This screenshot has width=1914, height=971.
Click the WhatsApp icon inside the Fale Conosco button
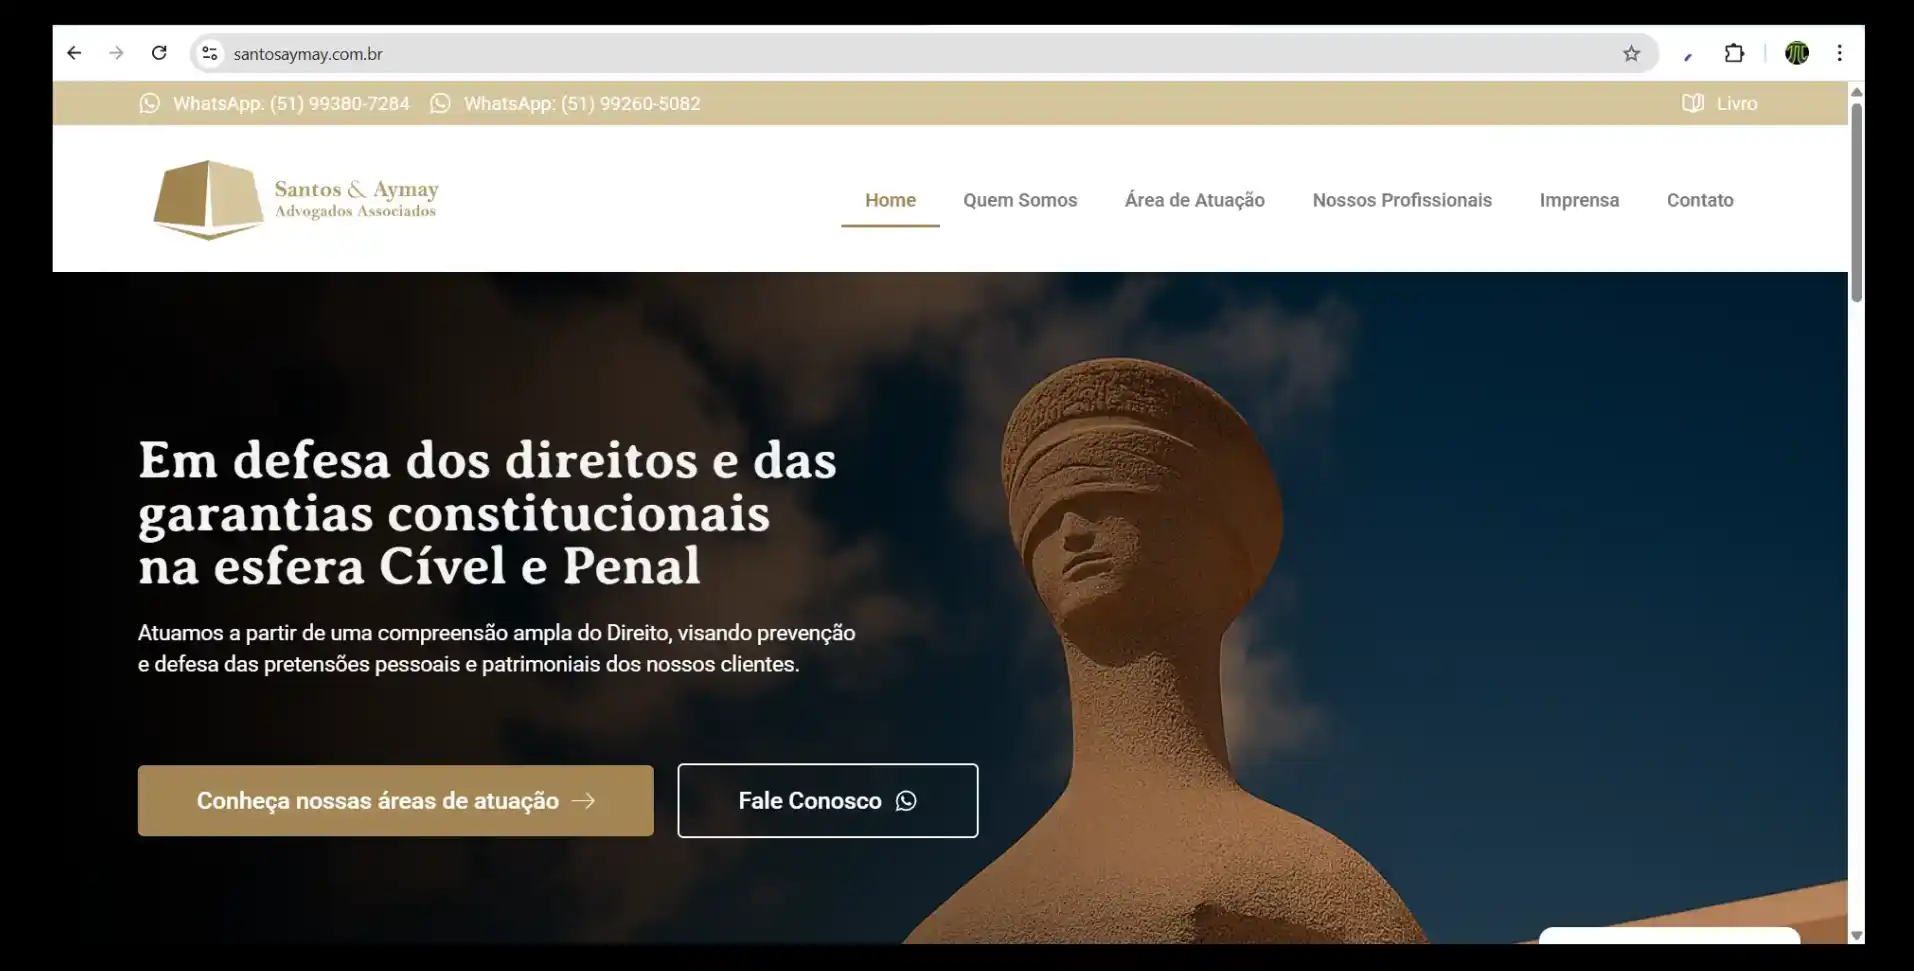[906, 801]
